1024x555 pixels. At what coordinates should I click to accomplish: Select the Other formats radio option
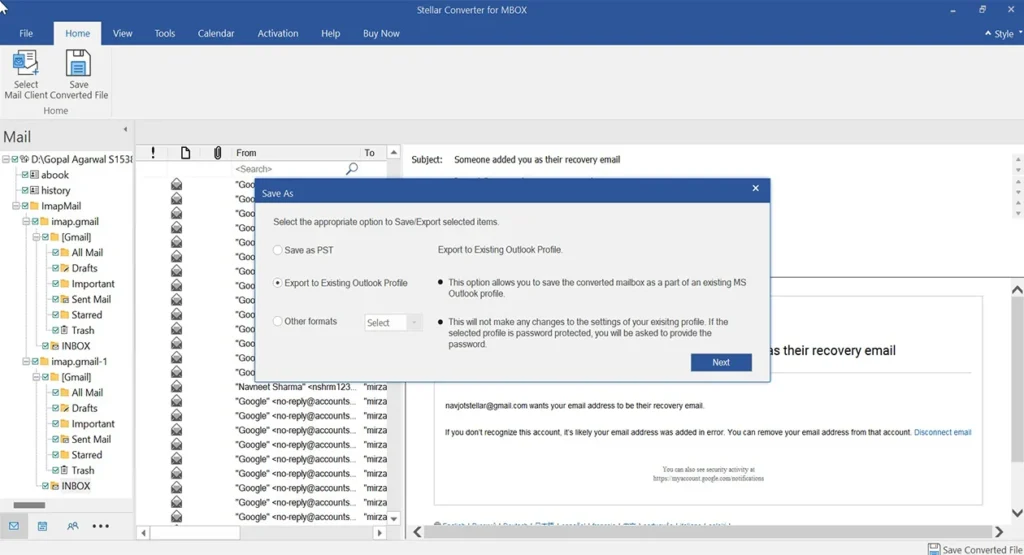point(278,321)
